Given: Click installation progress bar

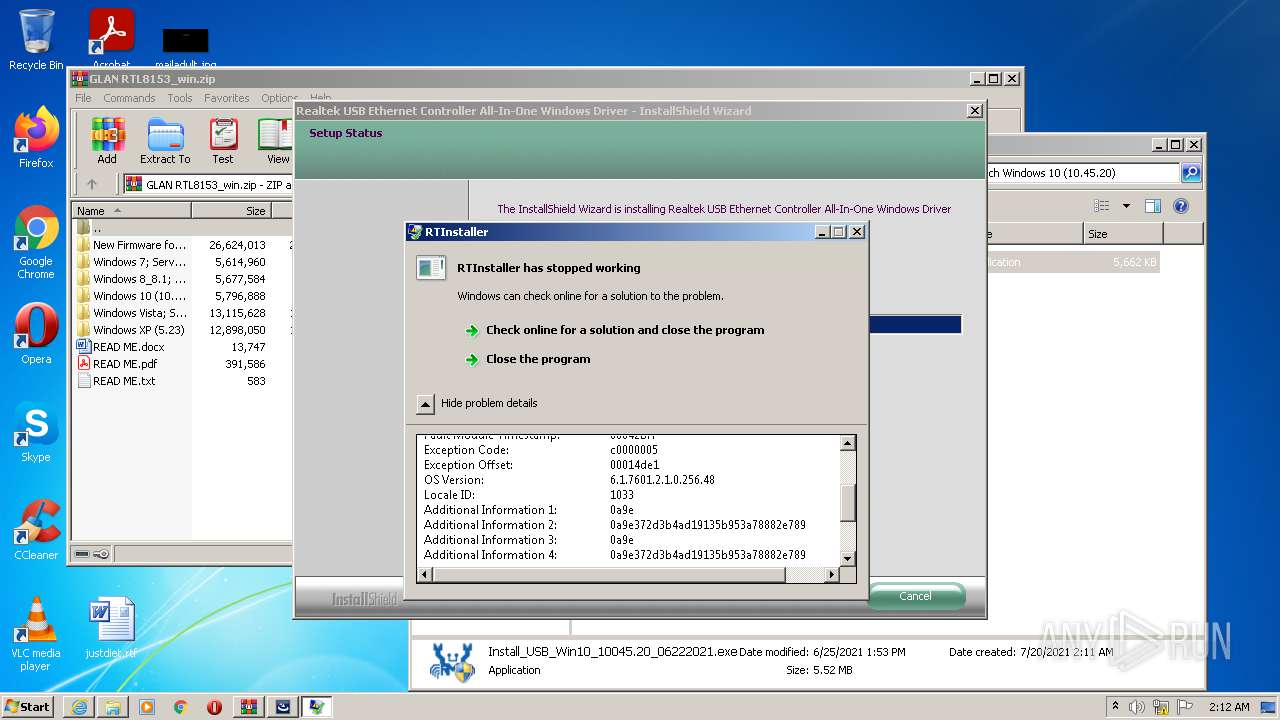Looking at the screenshot, I should pyautogui.click(x=915, y=325).
